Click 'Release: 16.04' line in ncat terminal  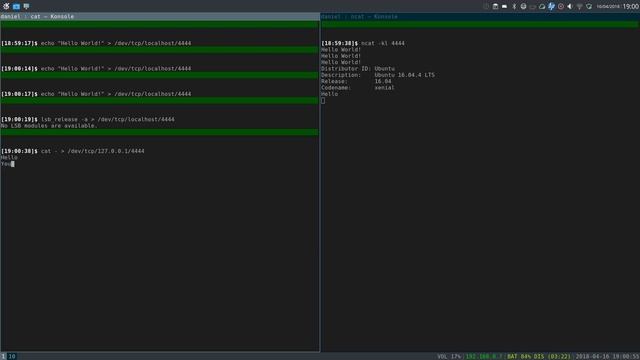coord(356,81)
